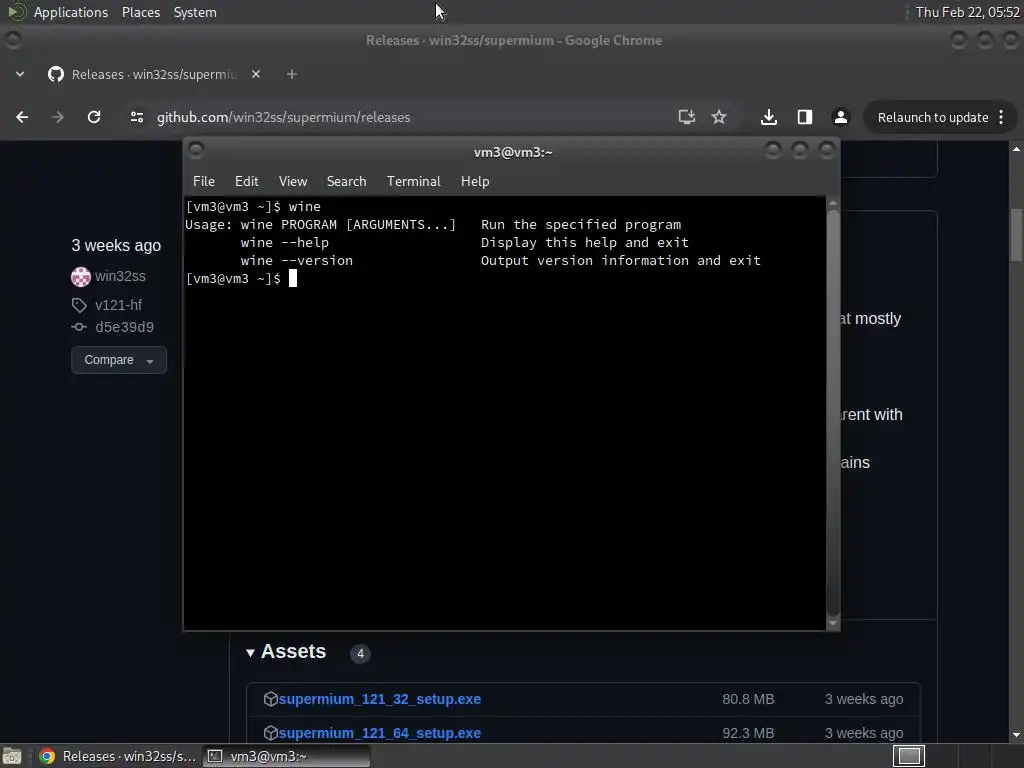Viewport: 1024px width, 768px height.
Task: Click the workspace switcher in bottom panel
Action: [x=909, y=756]
